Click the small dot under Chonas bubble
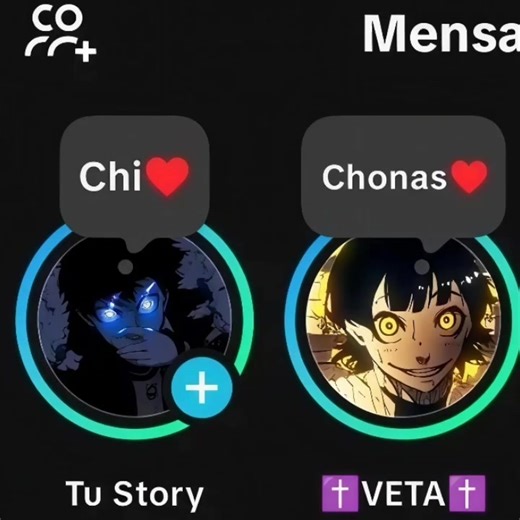The height and width of the screenshot is (520, 520). tap(422, 267)
